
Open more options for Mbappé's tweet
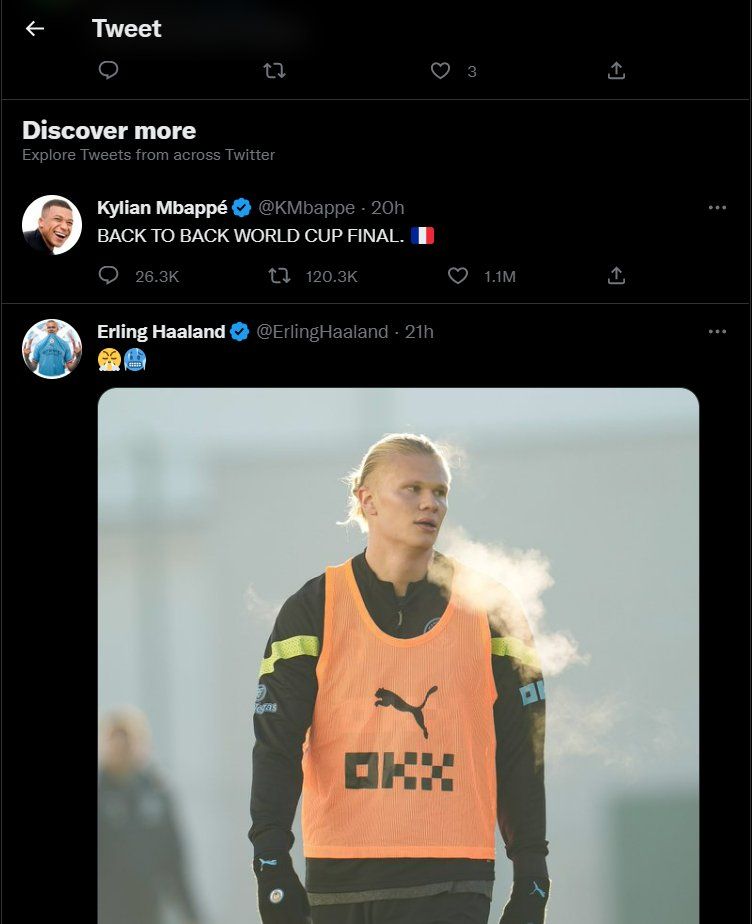click(717, 208)
